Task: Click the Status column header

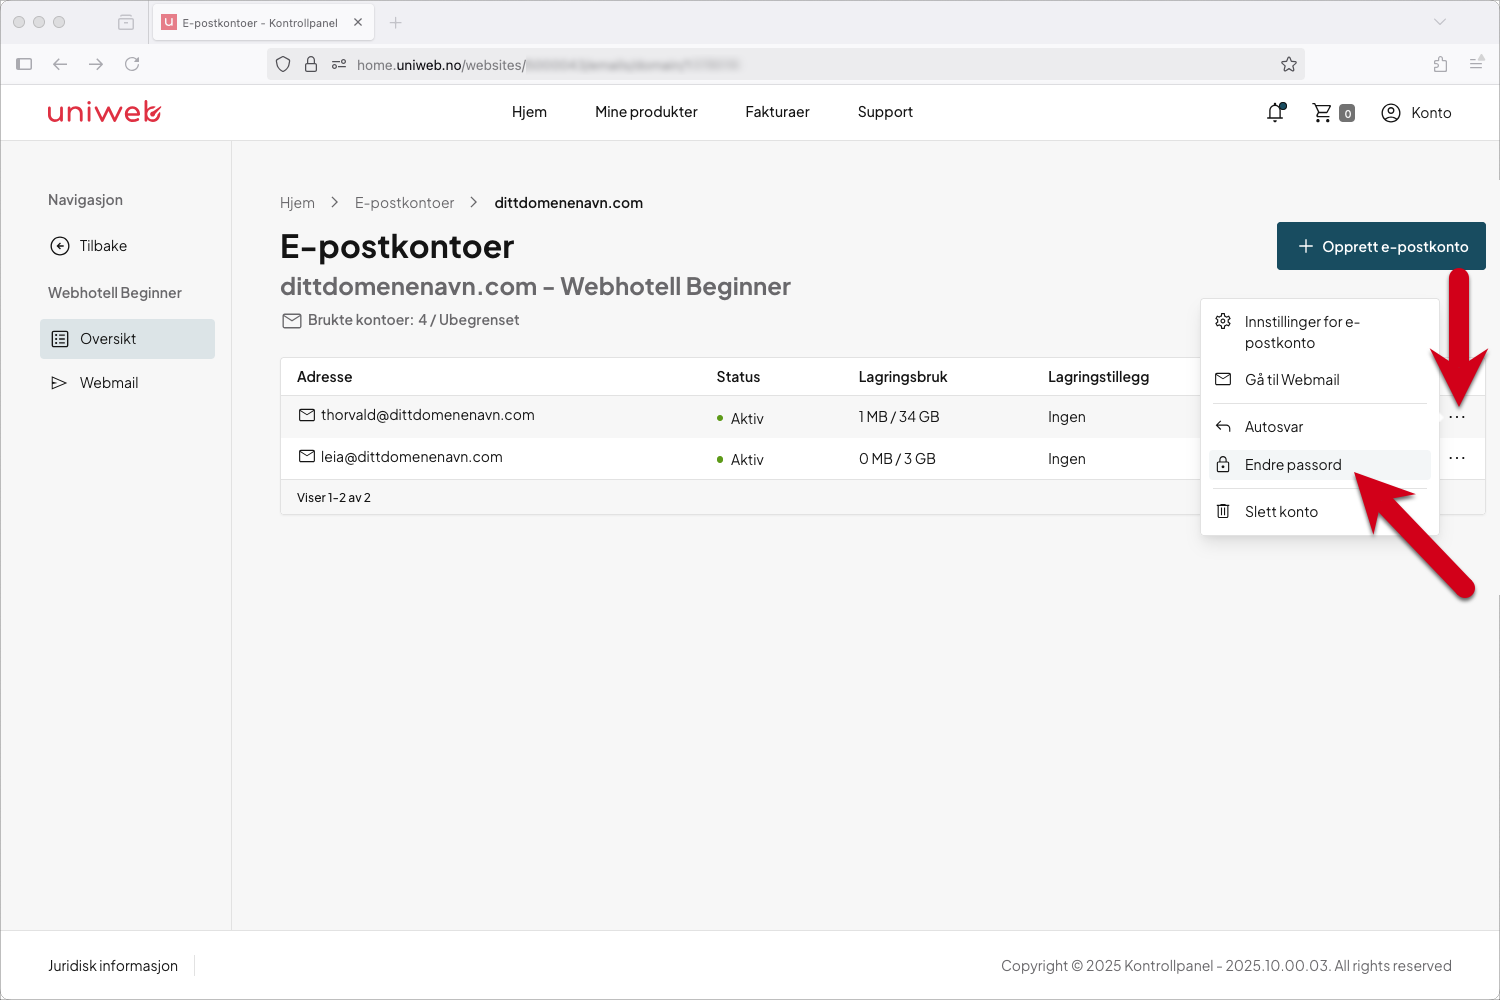Action: [738, 377]
